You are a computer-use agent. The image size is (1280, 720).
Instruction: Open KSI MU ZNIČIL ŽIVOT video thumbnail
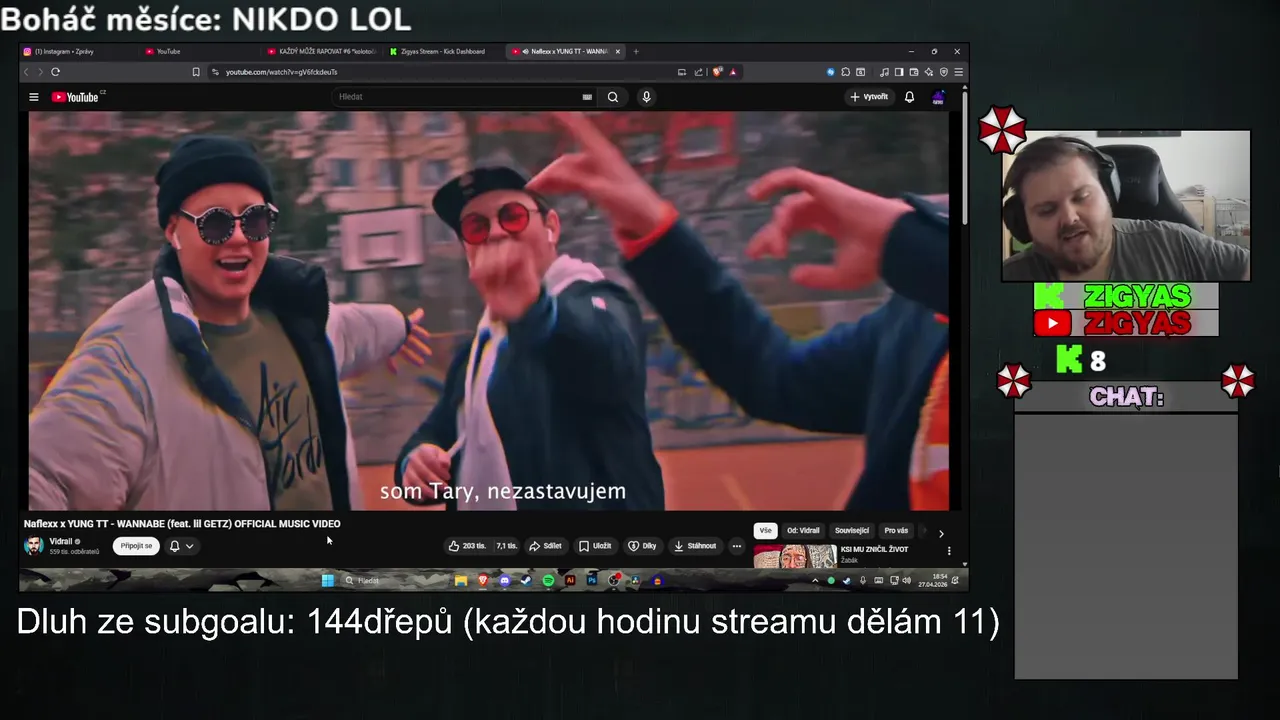[x=795, y=556]
